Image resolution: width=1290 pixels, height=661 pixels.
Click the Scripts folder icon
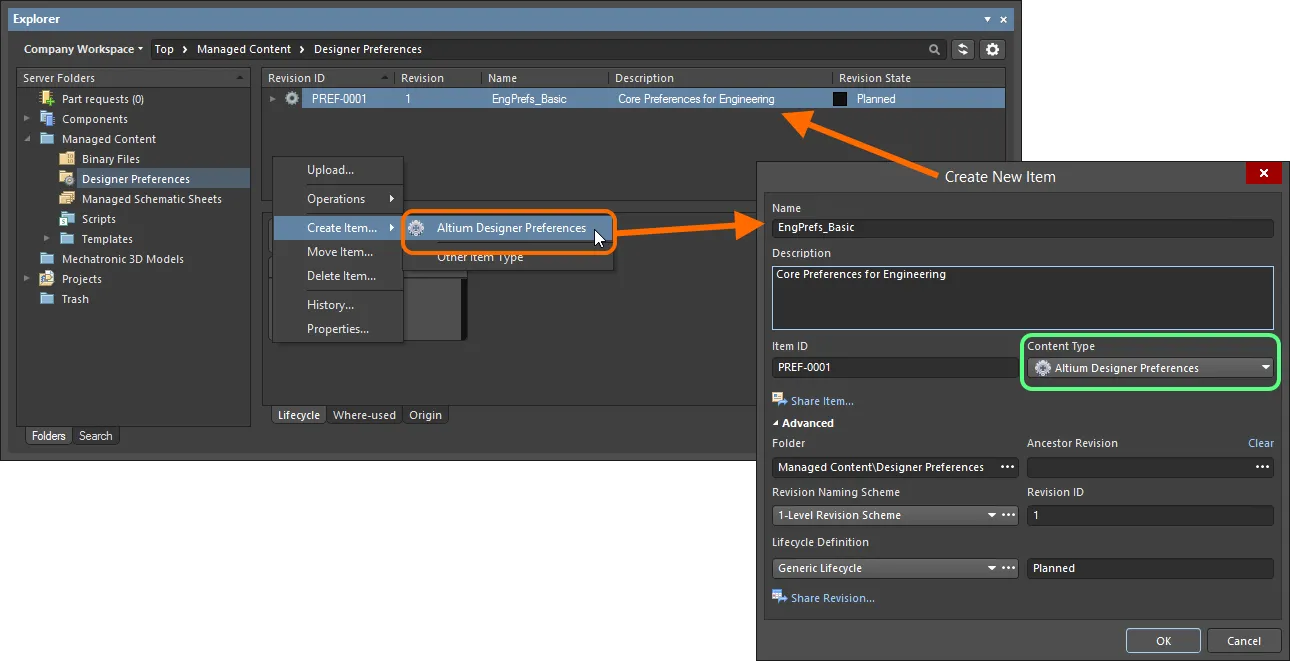[x=67, y=218]
